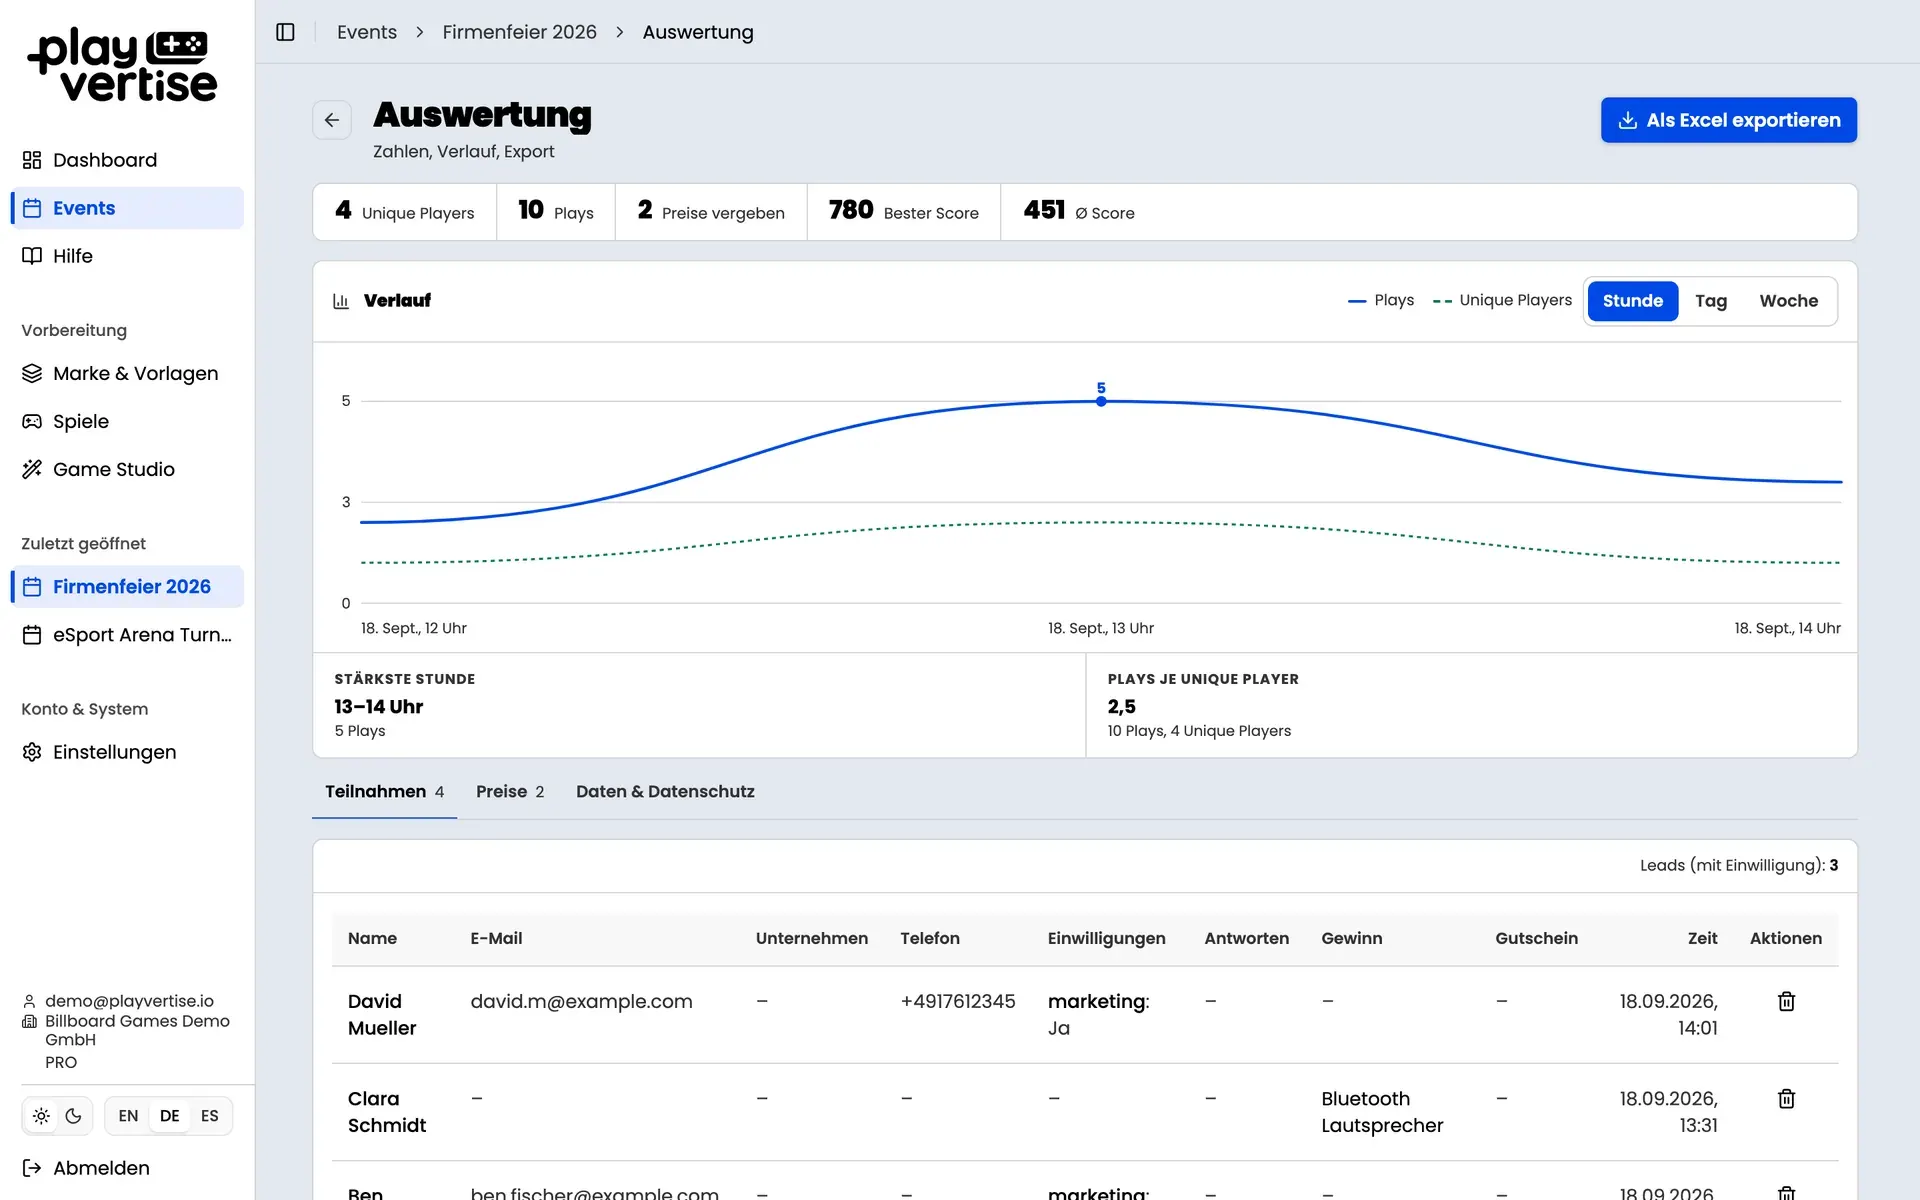Click david.m@example.com cell
Screen dimensions: 1920x1200
click(x=581, y=1001)
